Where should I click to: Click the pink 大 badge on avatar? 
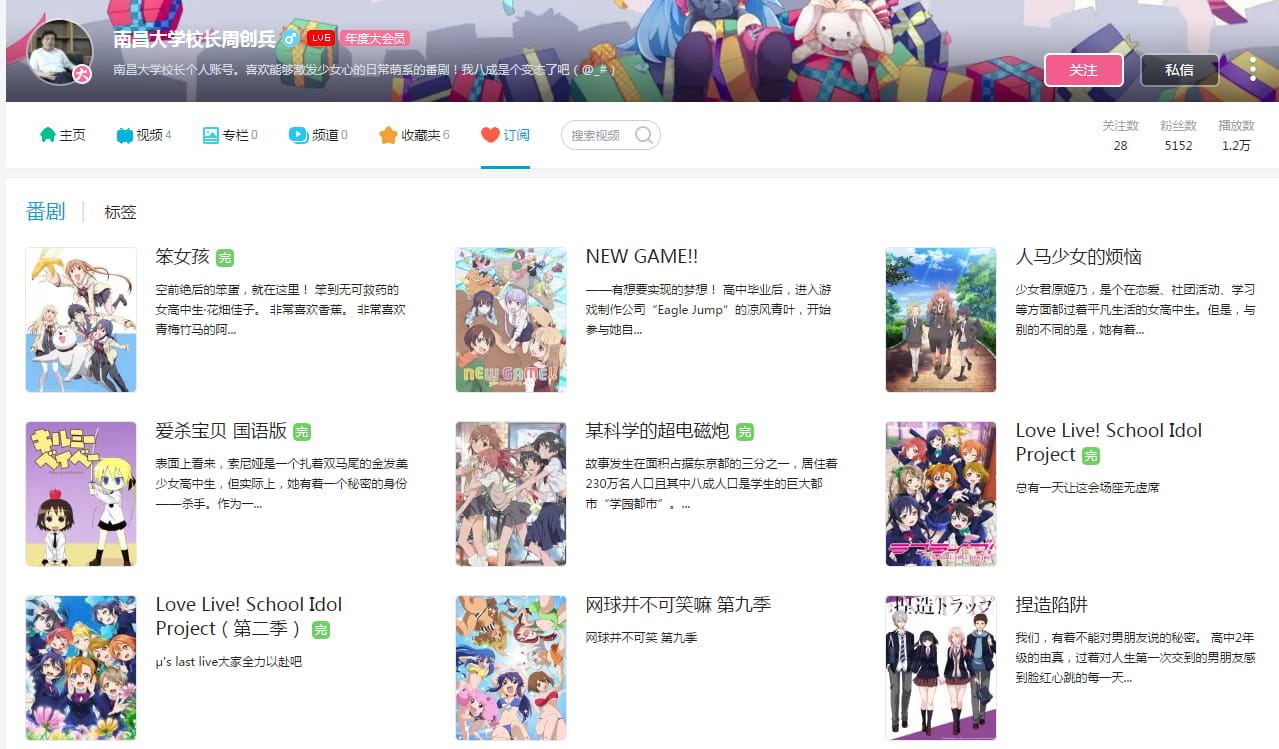pos(82,74)
